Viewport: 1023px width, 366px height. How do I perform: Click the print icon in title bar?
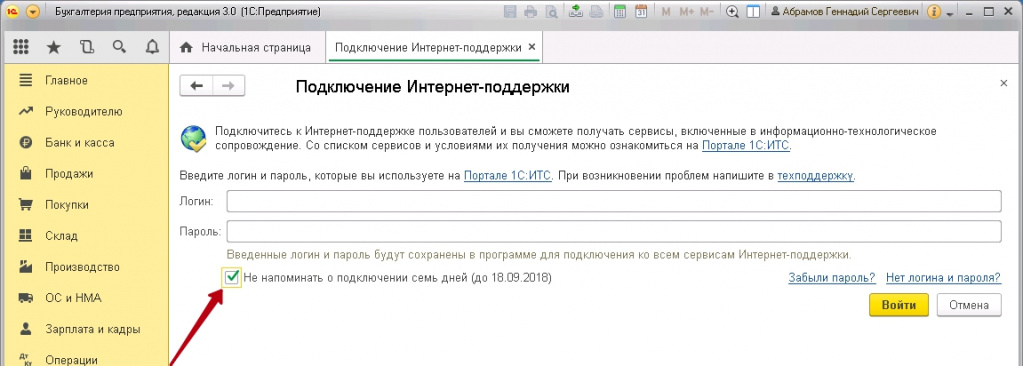(x=531, y=12)
